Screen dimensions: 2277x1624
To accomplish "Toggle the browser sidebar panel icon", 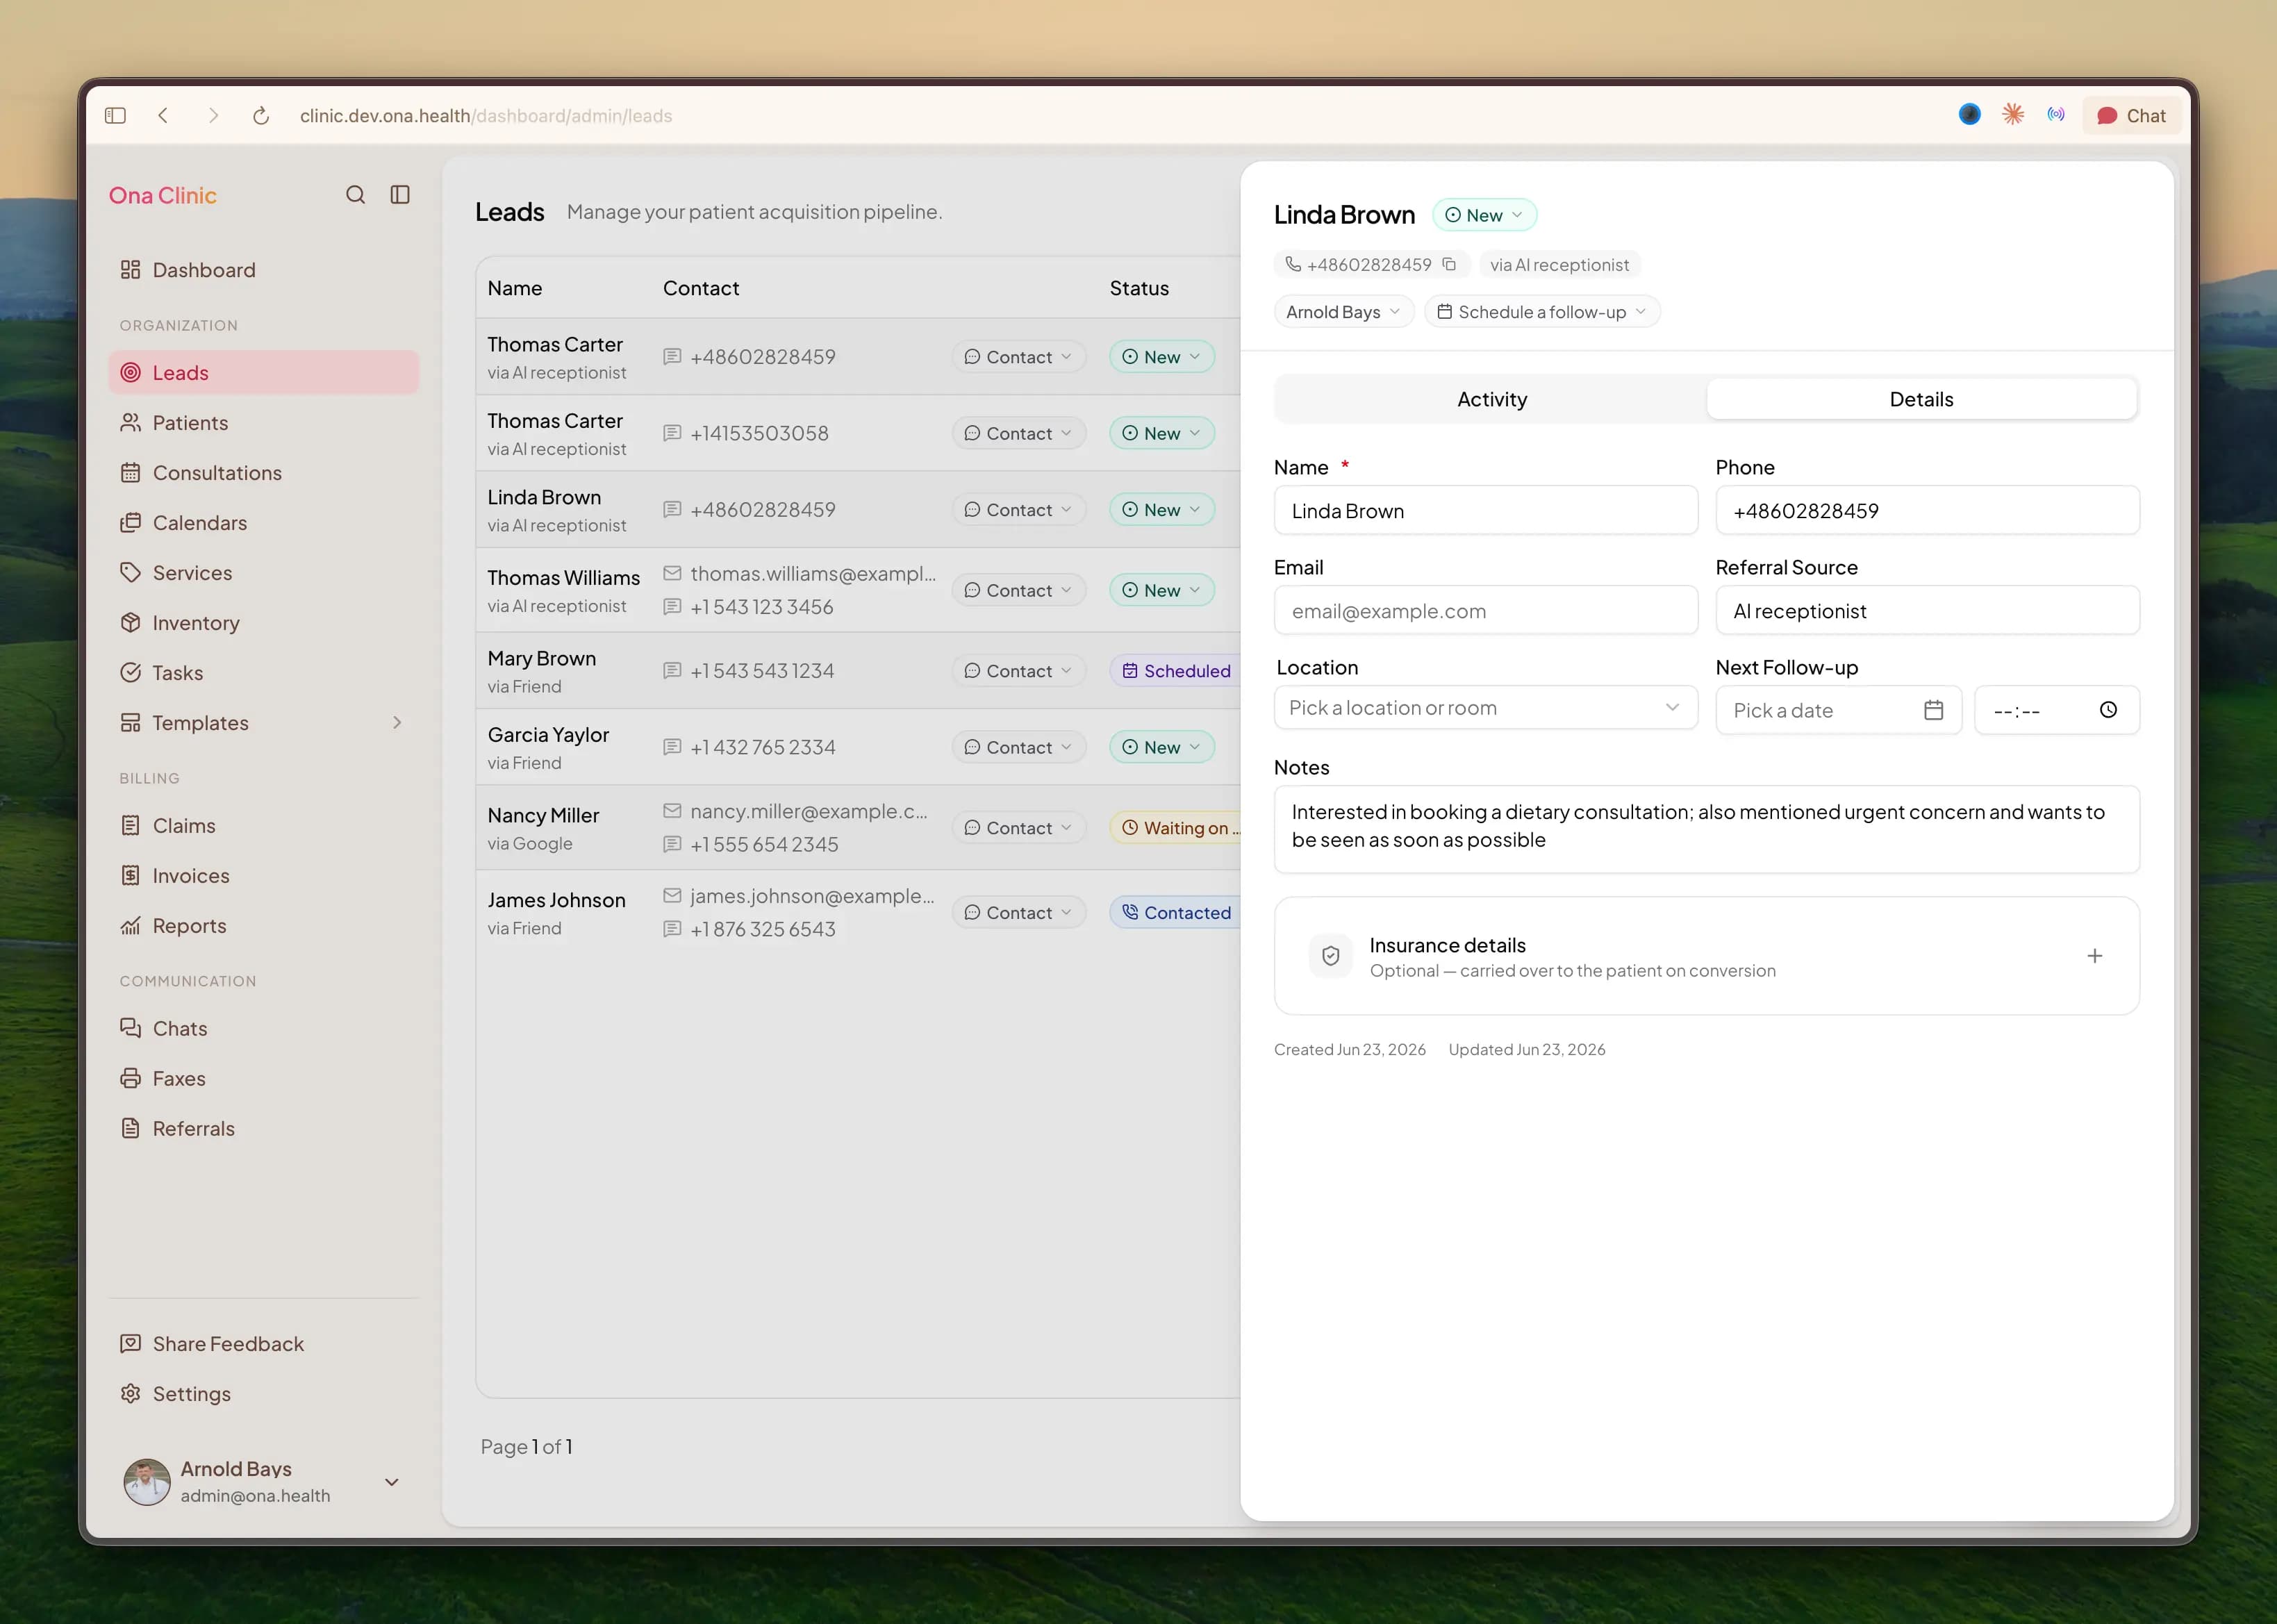I will coord(116,116).
